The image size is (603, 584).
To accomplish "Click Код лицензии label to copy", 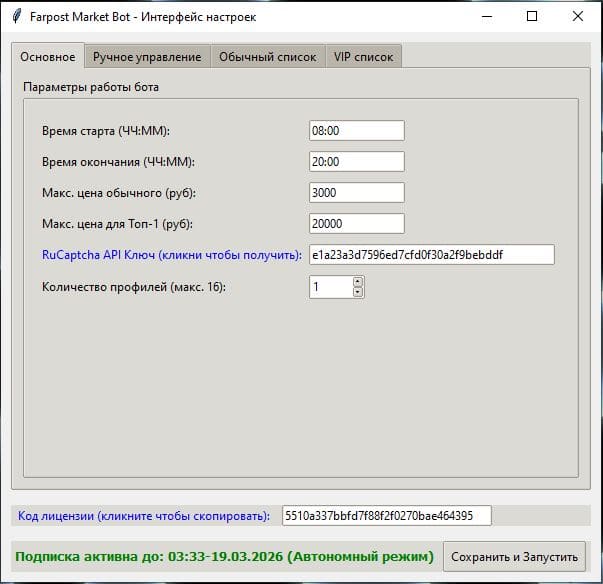I will point(144,516).
